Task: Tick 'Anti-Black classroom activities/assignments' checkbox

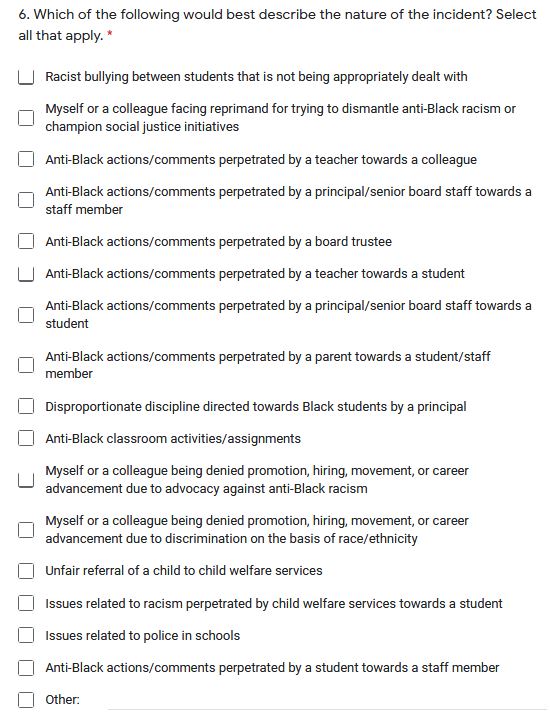Action: 26,438
